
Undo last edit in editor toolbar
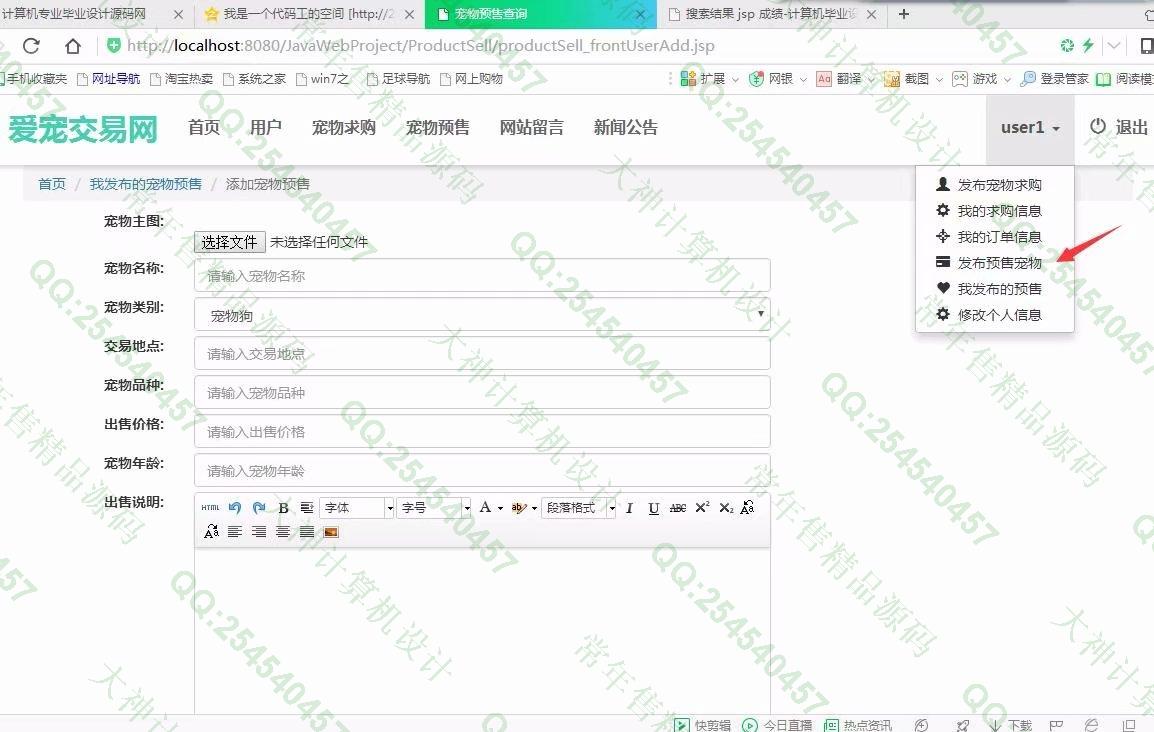click(235, 508)
